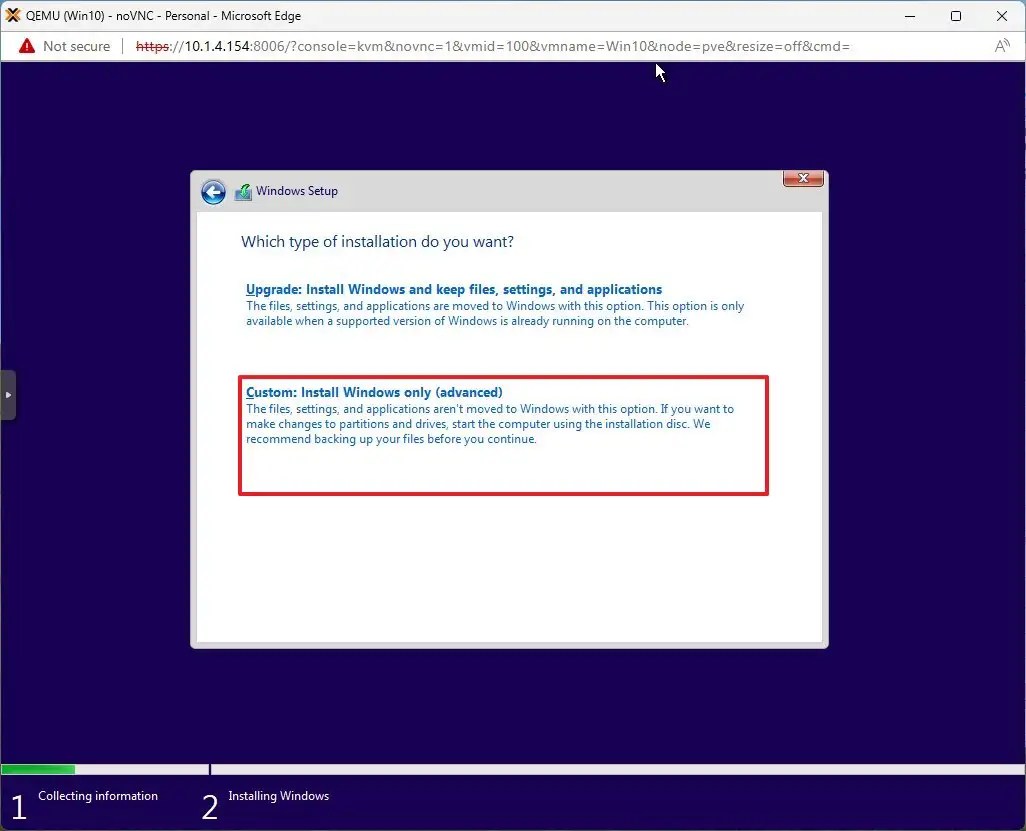Click the Windows Setup logo in the dialog titlebar
Image resolution: width=1026 pixels, height=831 pixels.
[x=243, y=191]
